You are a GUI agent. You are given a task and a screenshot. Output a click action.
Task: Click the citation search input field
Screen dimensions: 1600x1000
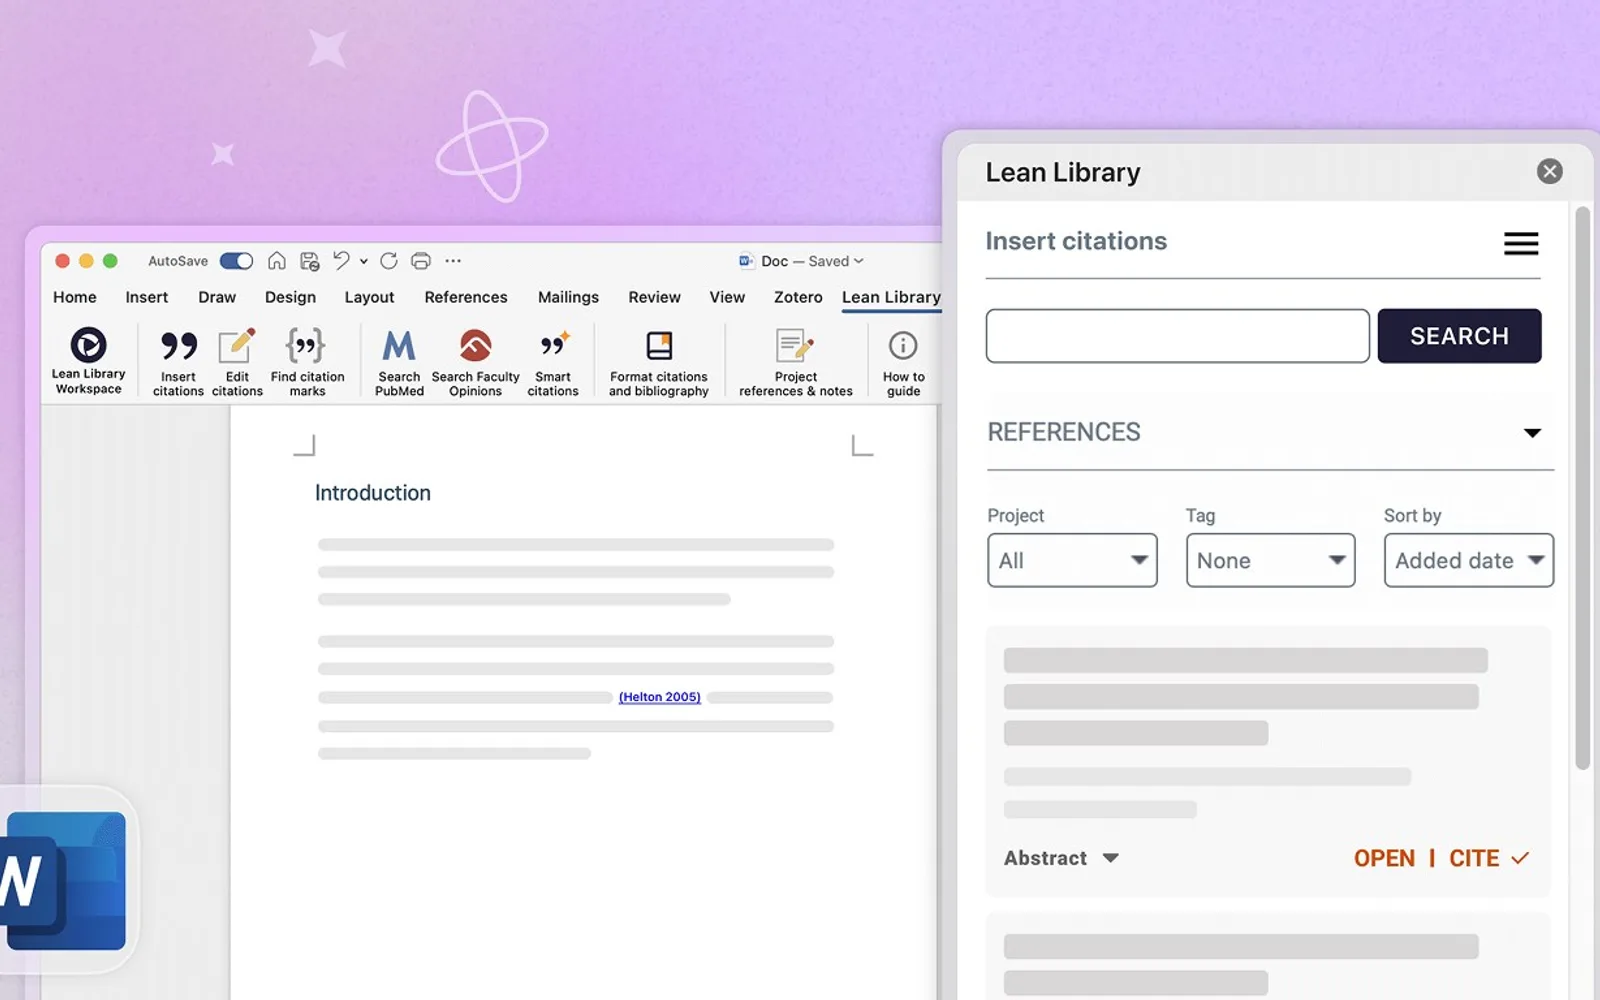point(1177,336)
